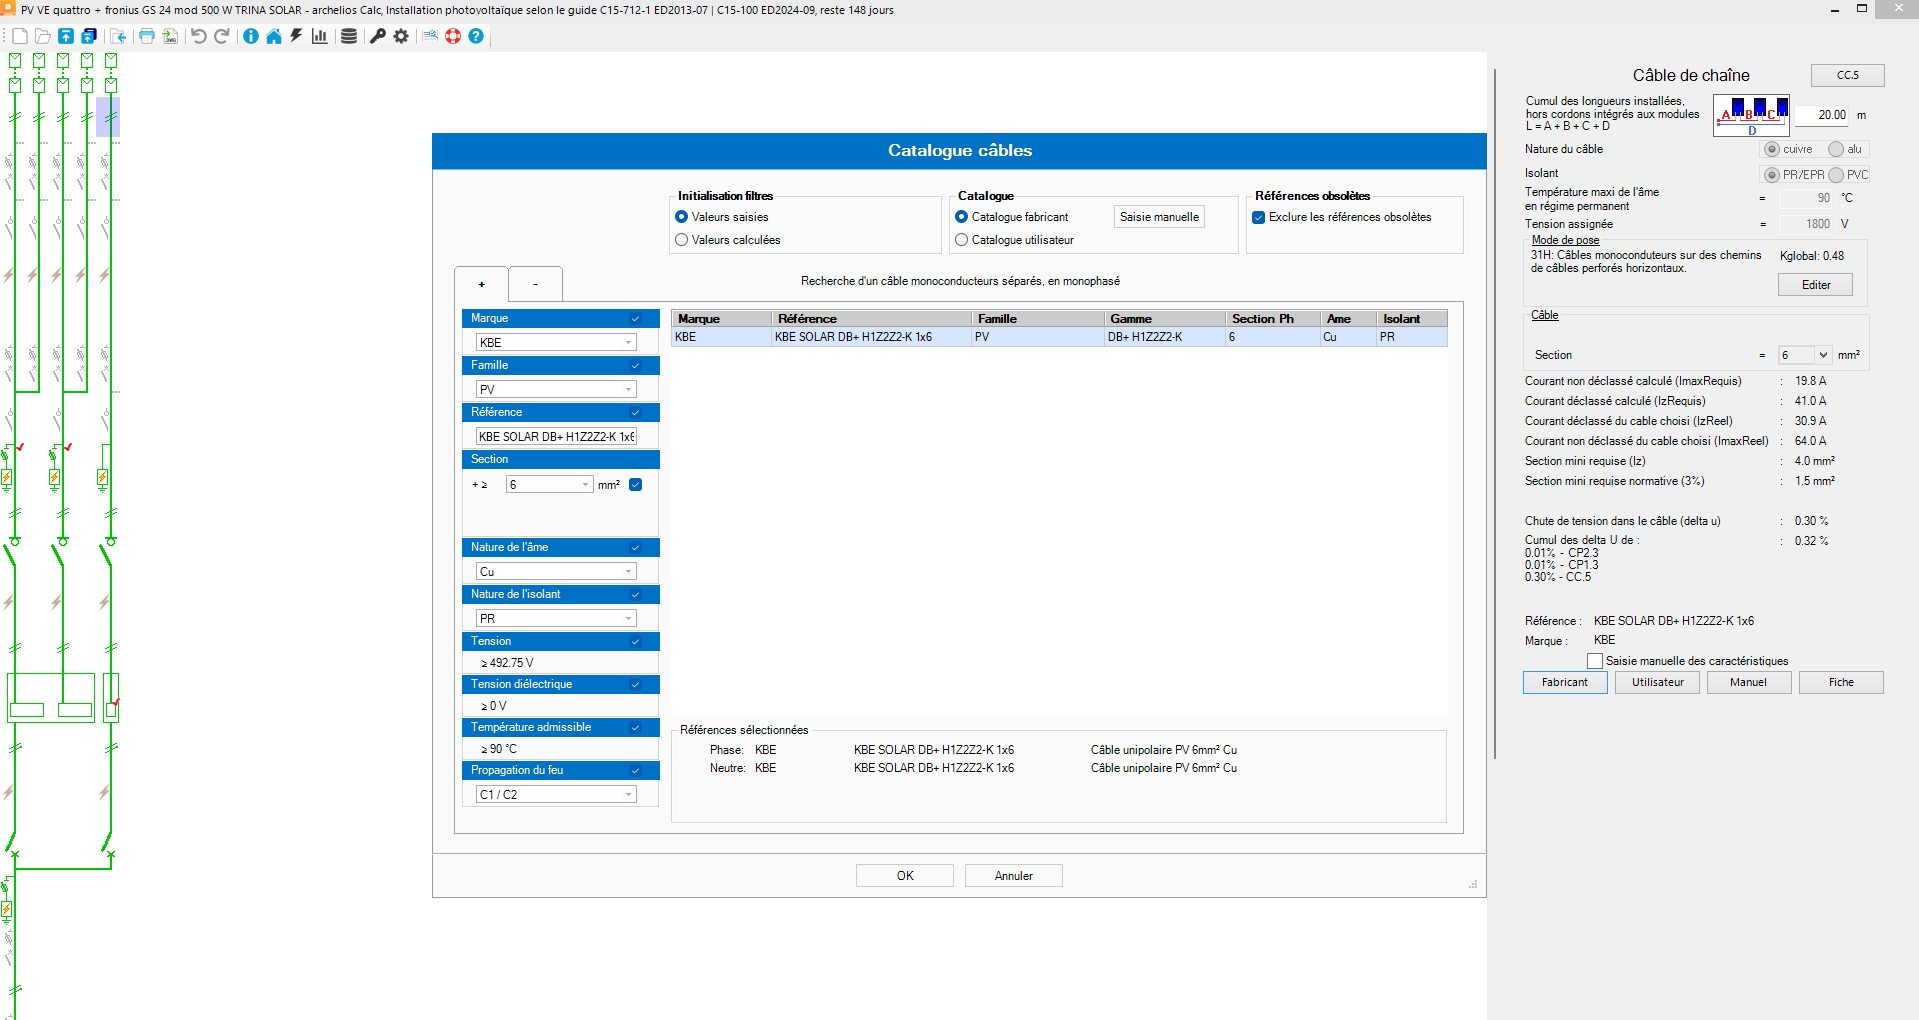
Task: Switch to the + tab
Action: pyautogui.click(x=481, y=284)
